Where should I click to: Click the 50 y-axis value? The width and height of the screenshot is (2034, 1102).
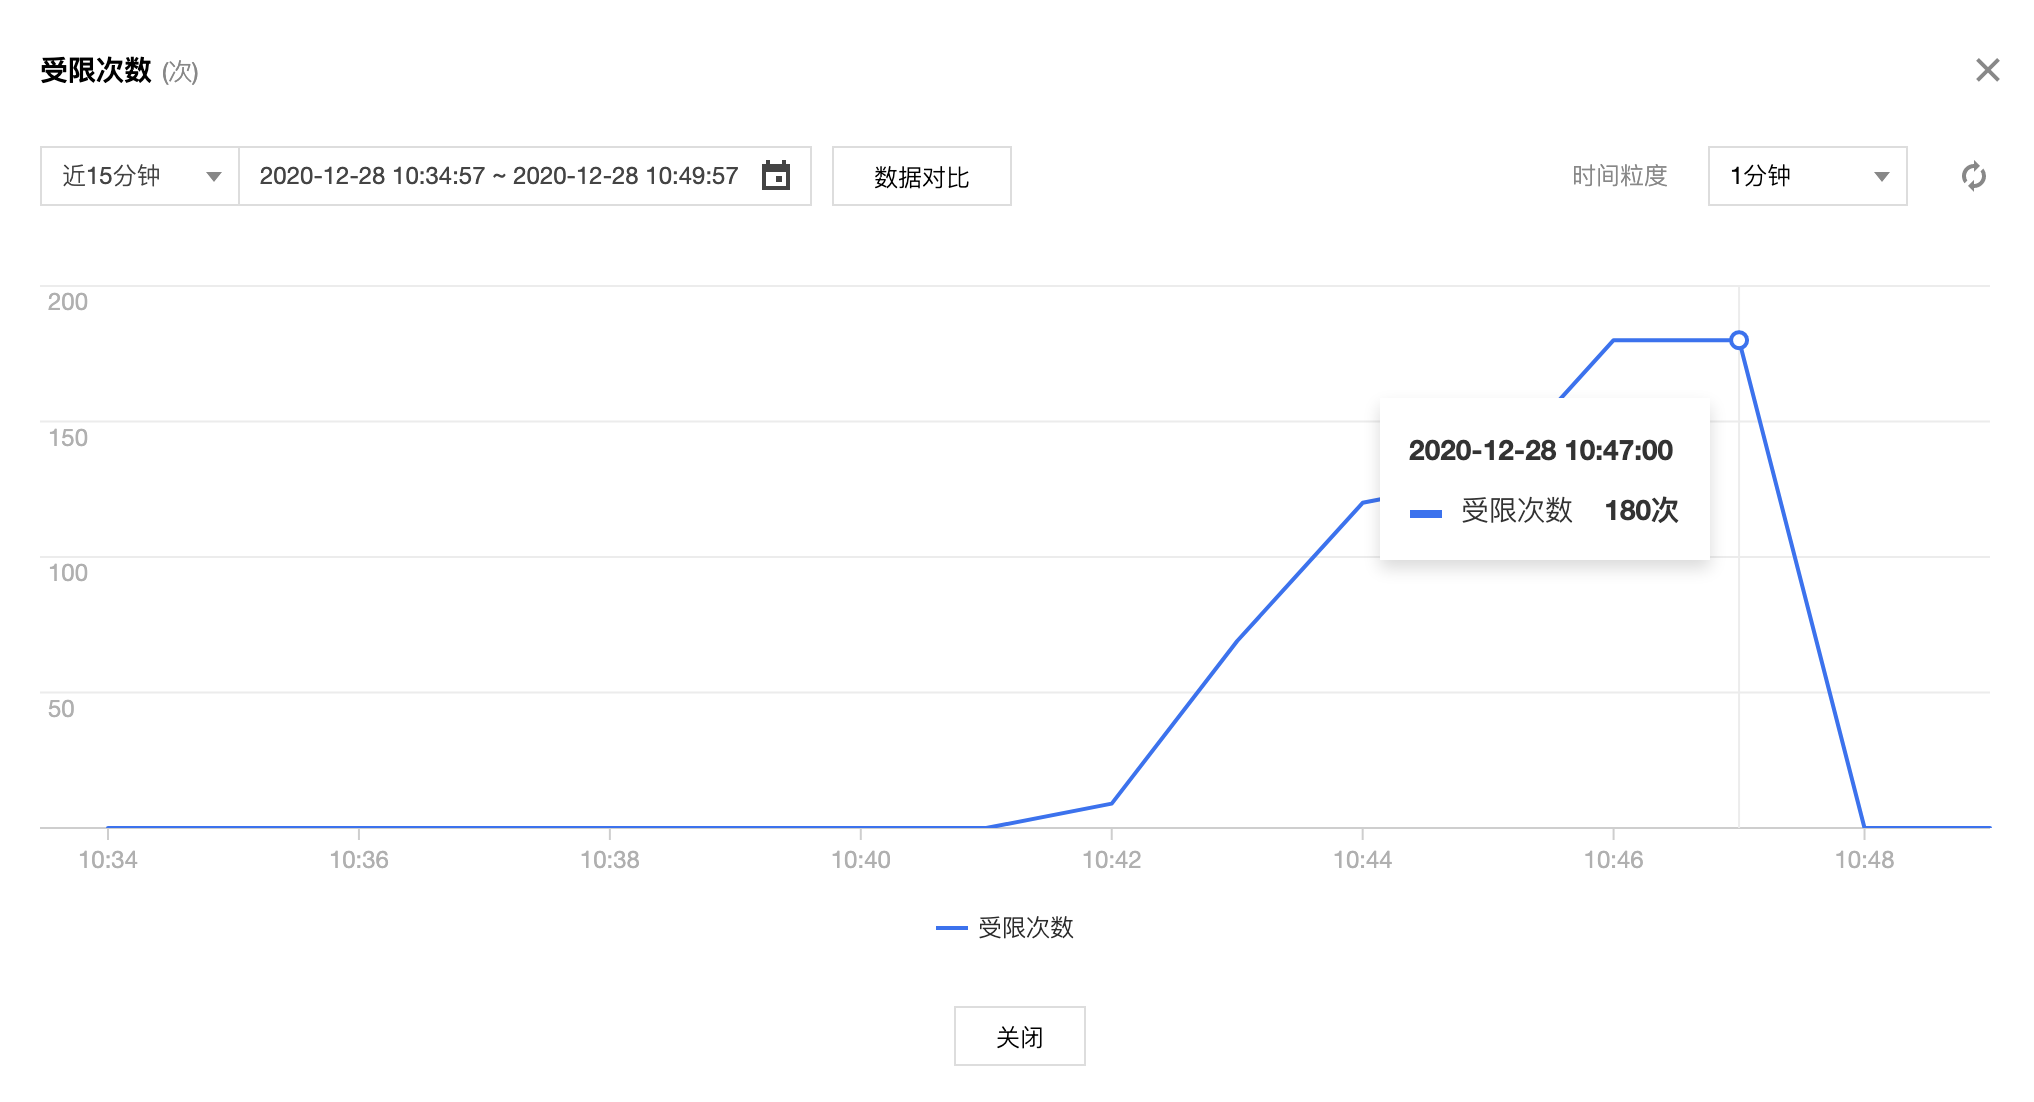(61, 709)
